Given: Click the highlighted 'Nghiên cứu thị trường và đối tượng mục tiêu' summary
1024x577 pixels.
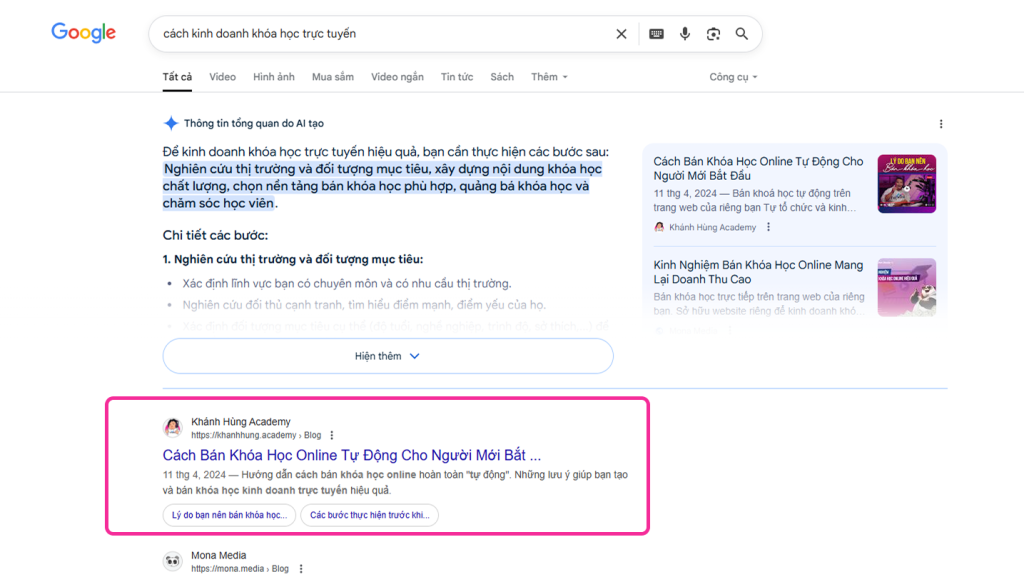Looking at the screenshot, I should (x=382, y=186).
